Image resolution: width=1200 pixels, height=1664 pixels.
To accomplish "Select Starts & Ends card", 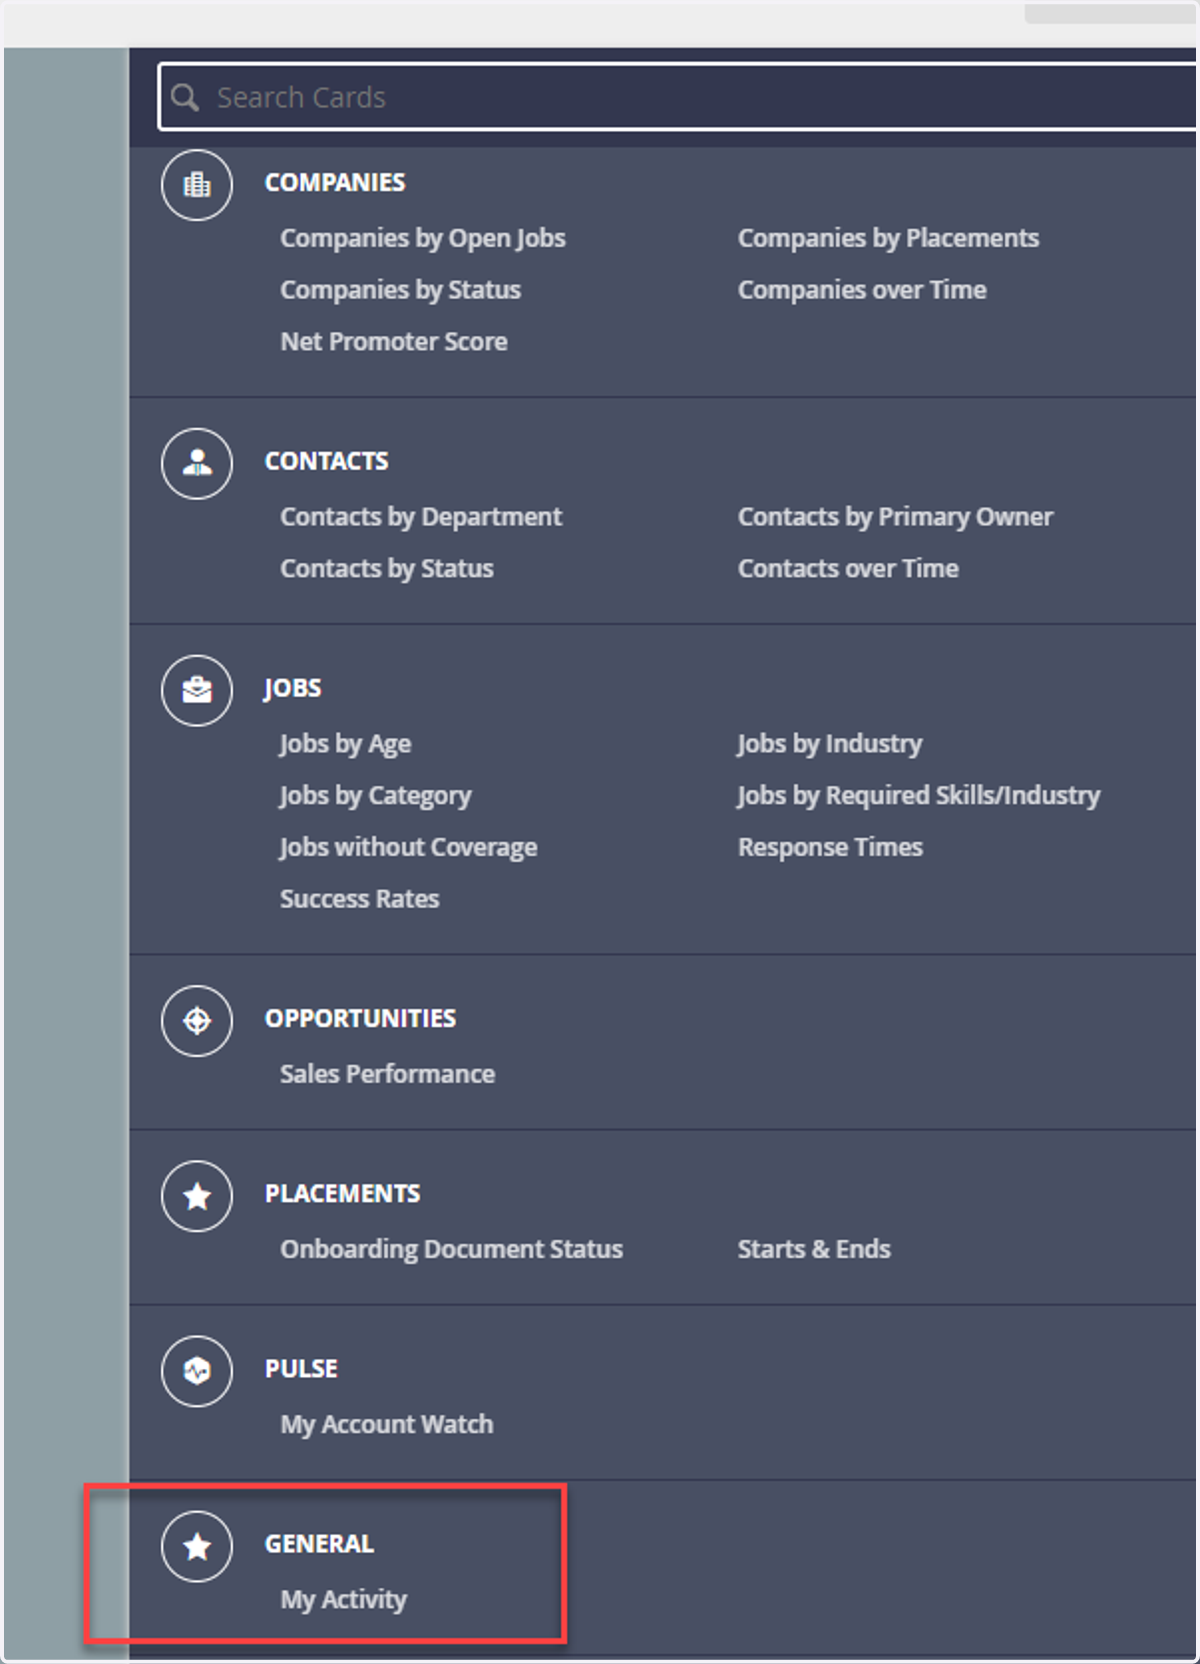I will [814, 1249].
